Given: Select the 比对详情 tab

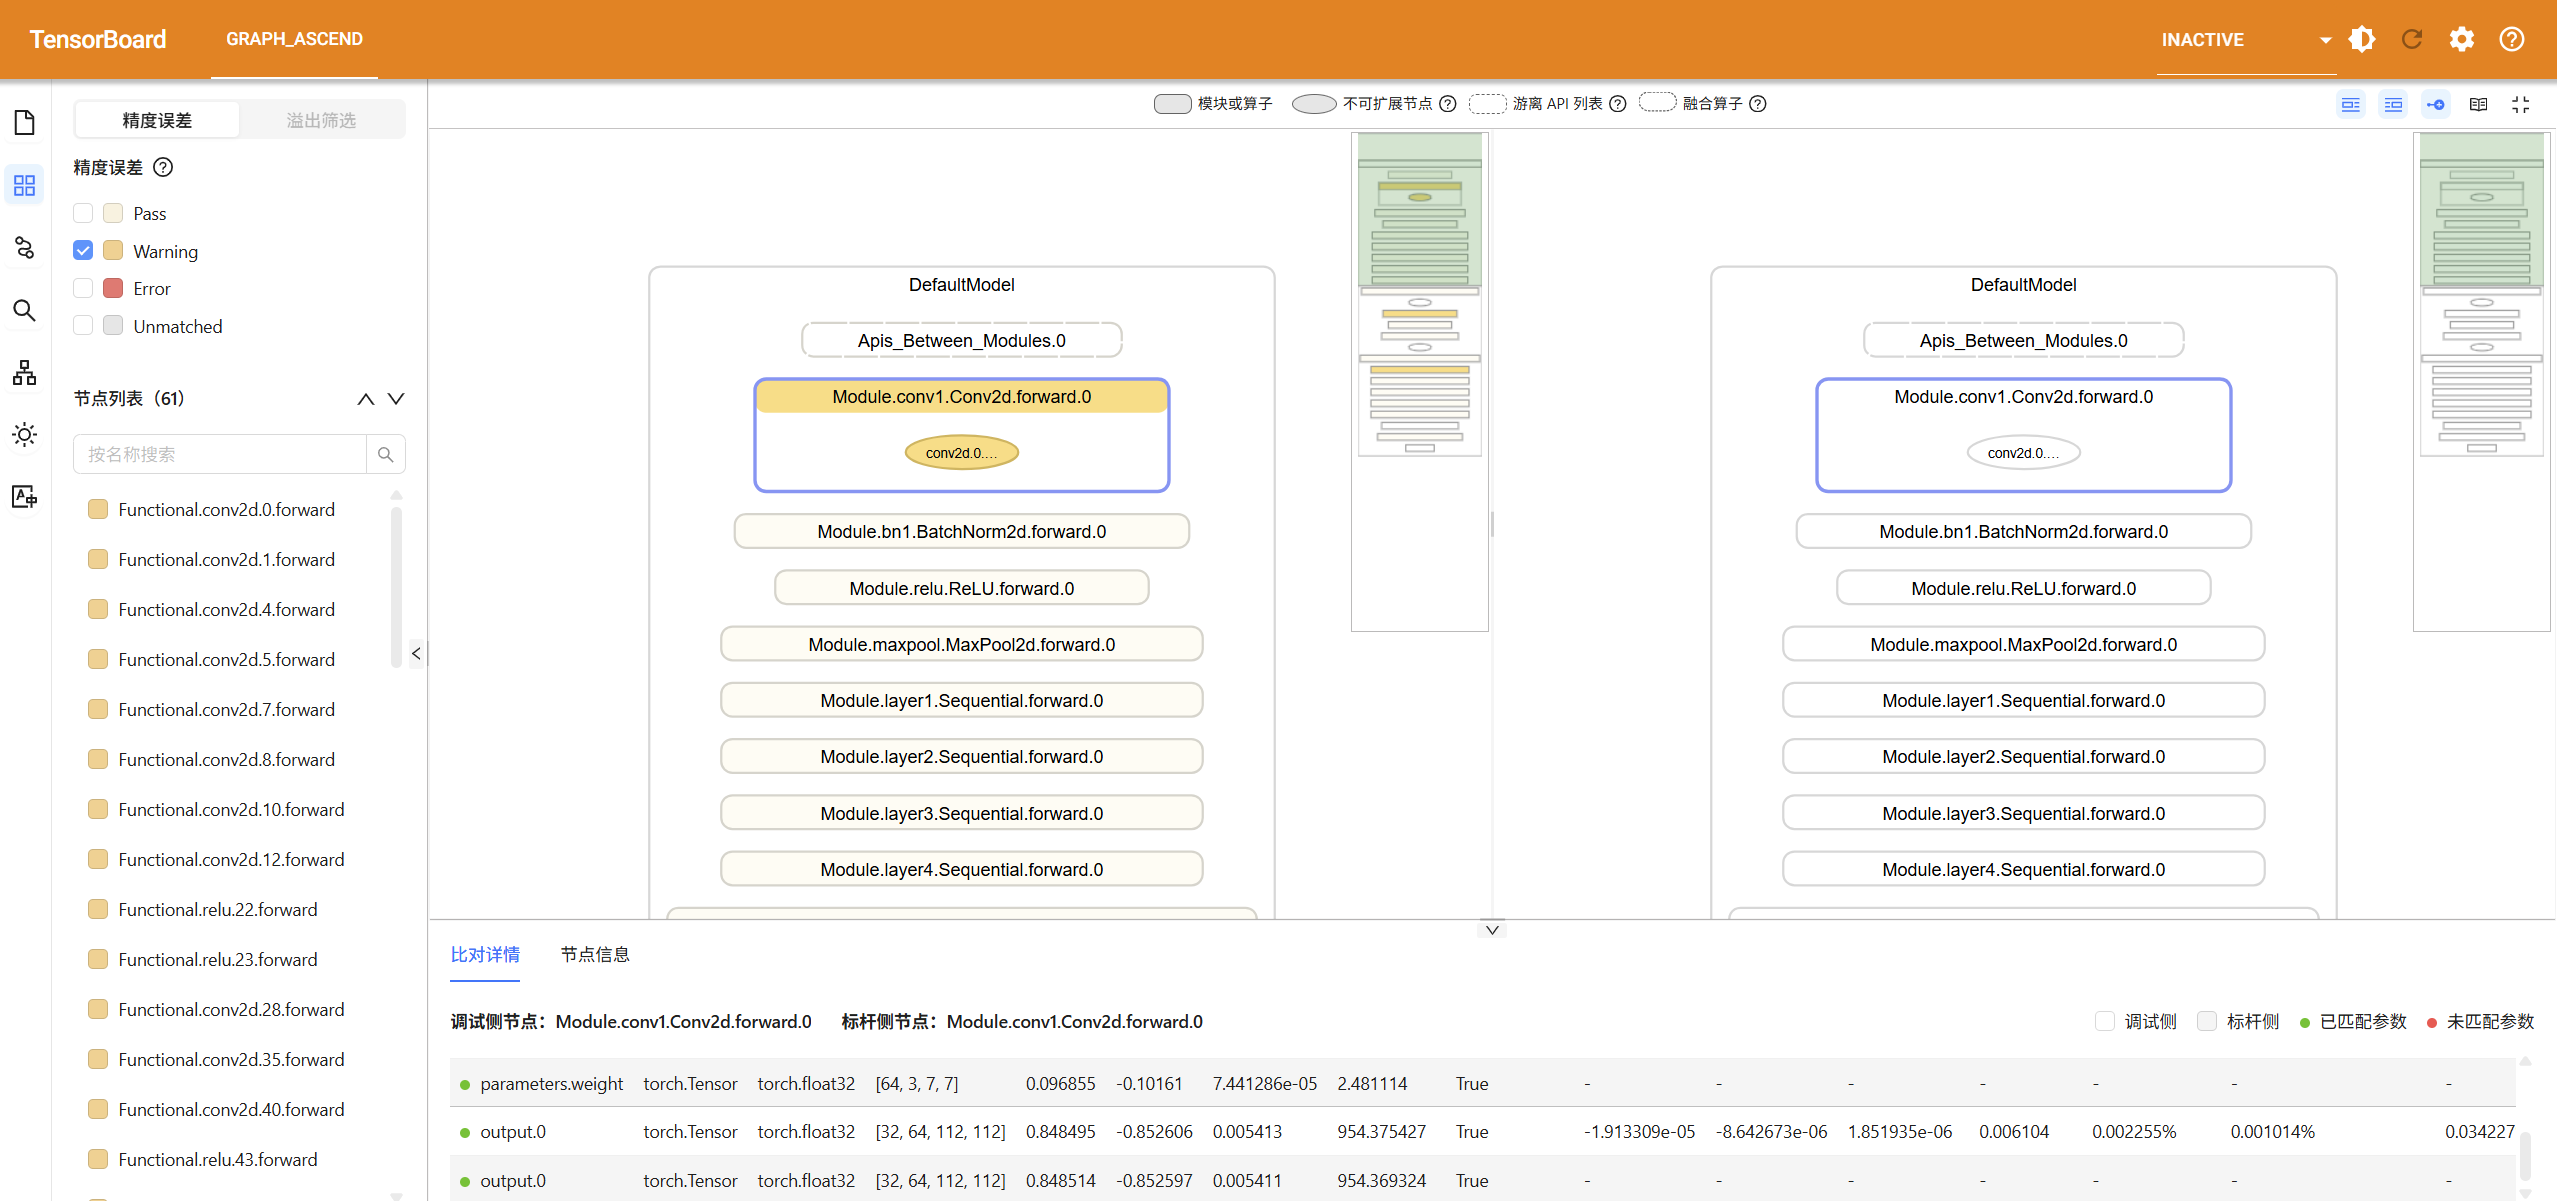Looking at the screenshot, I should [x=485, y=954].
